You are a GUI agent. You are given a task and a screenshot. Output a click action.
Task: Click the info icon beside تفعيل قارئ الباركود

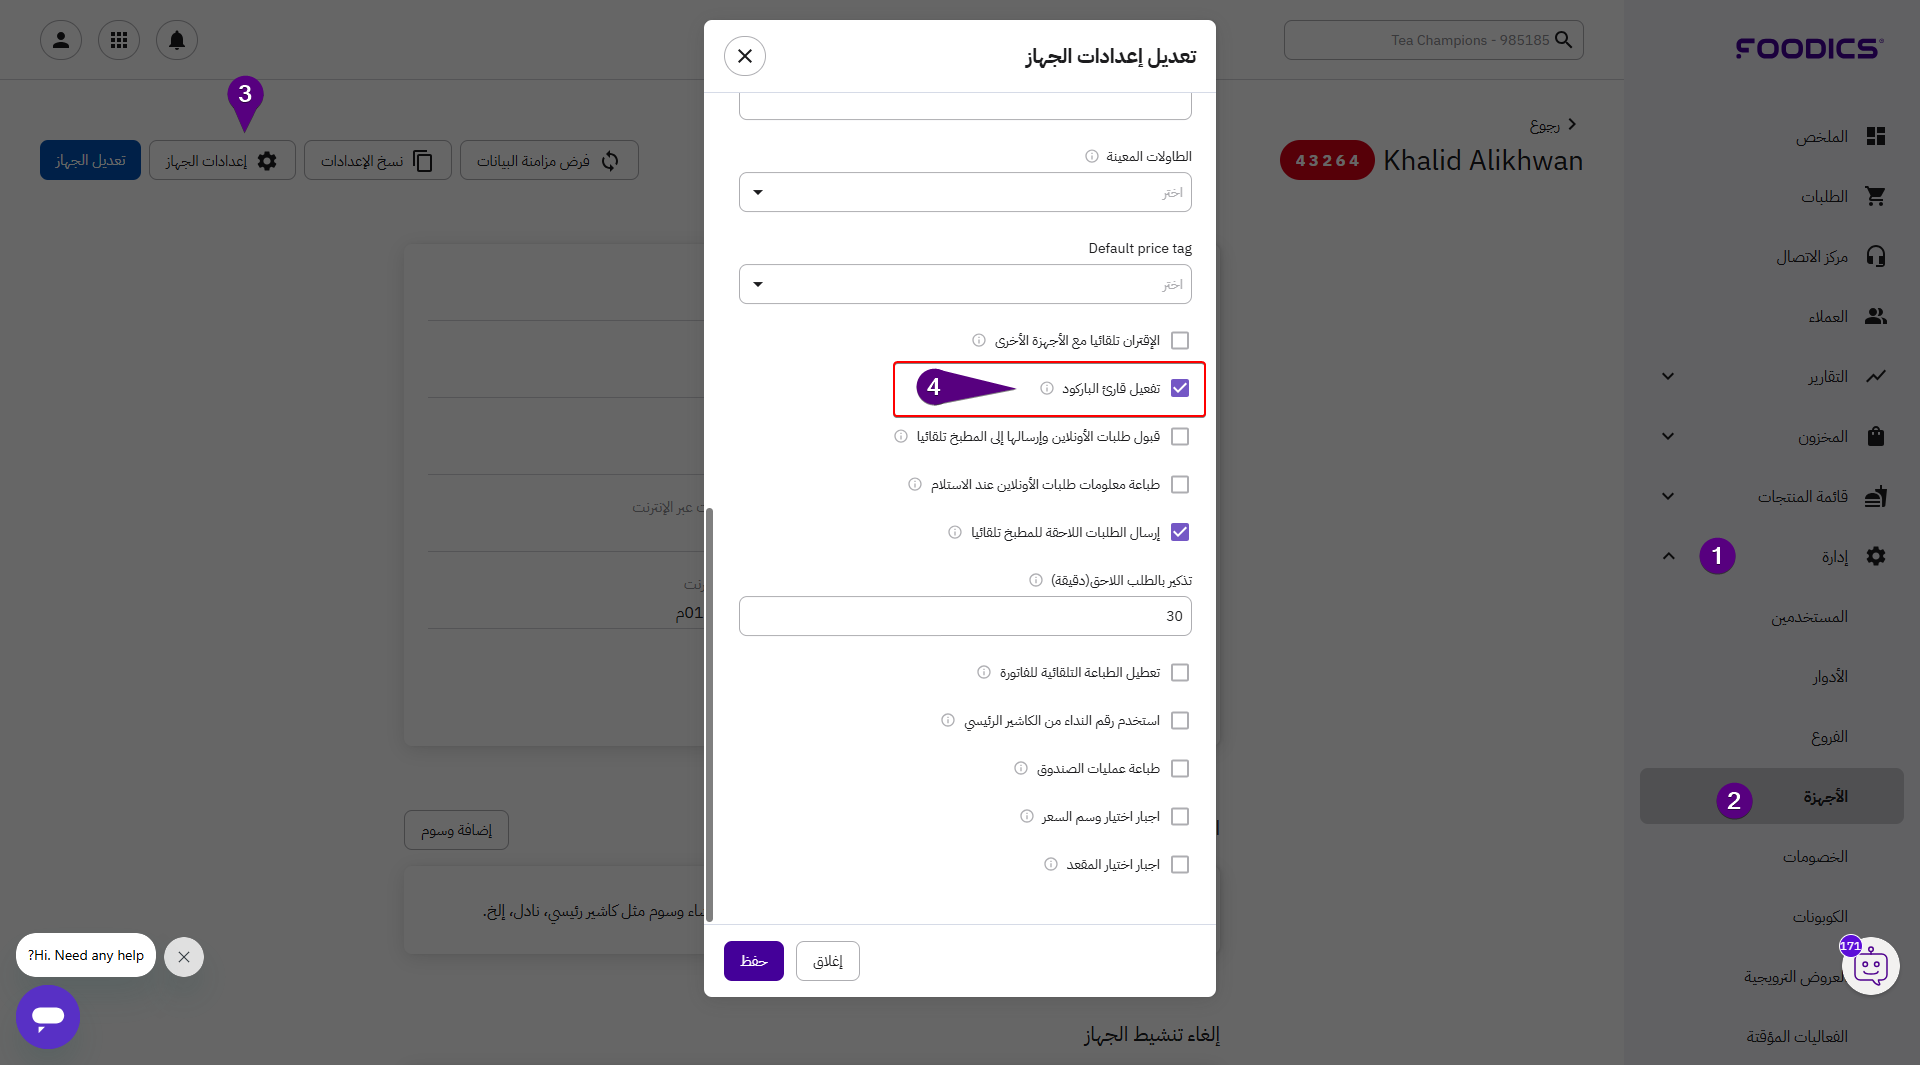[x=1047, y=388]
